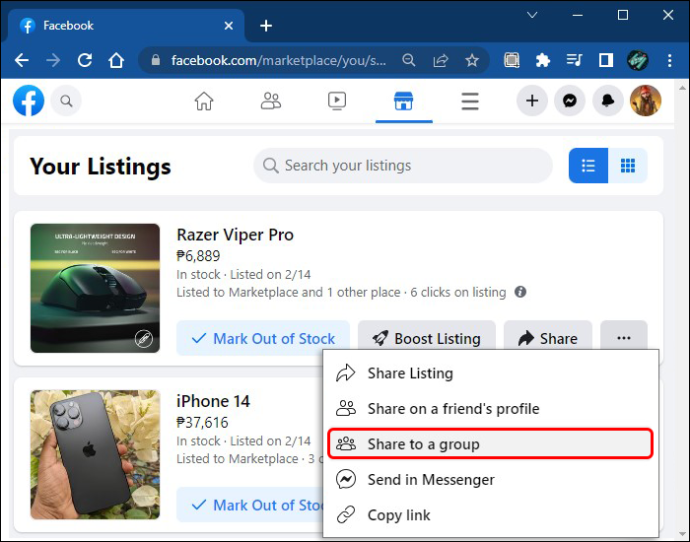Open the Notifications bell icon
This screenshot has width=690, height=542.
click(608, 101)
